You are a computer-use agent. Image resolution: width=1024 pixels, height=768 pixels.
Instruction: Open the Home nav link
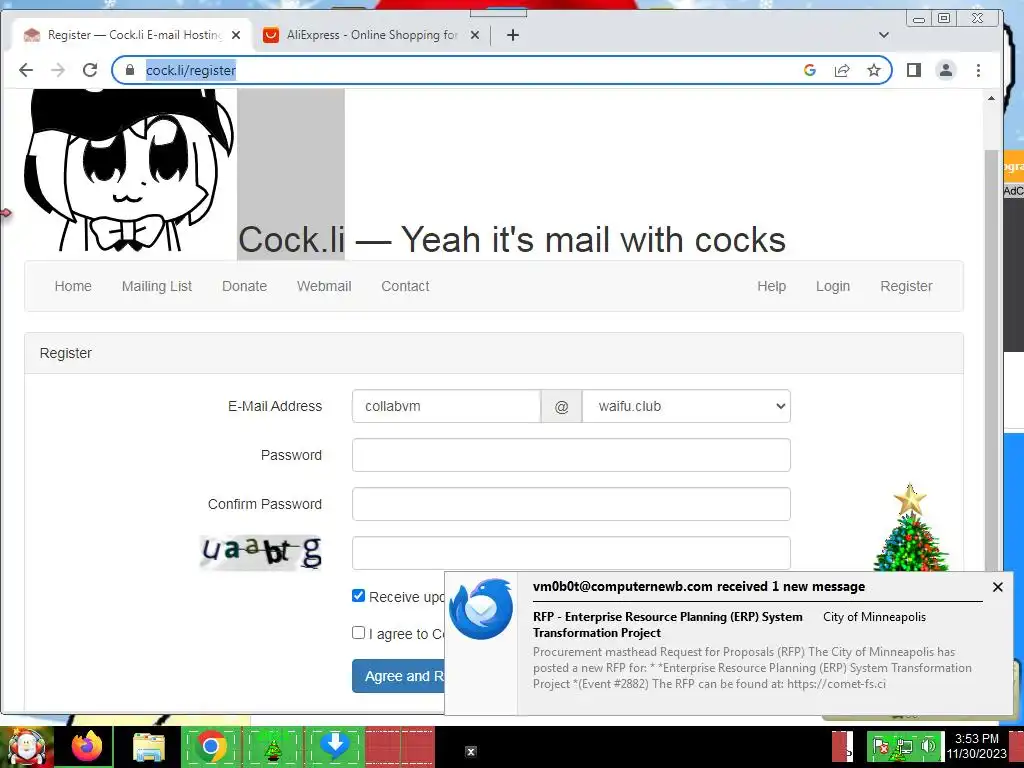[x=73, y=286]
